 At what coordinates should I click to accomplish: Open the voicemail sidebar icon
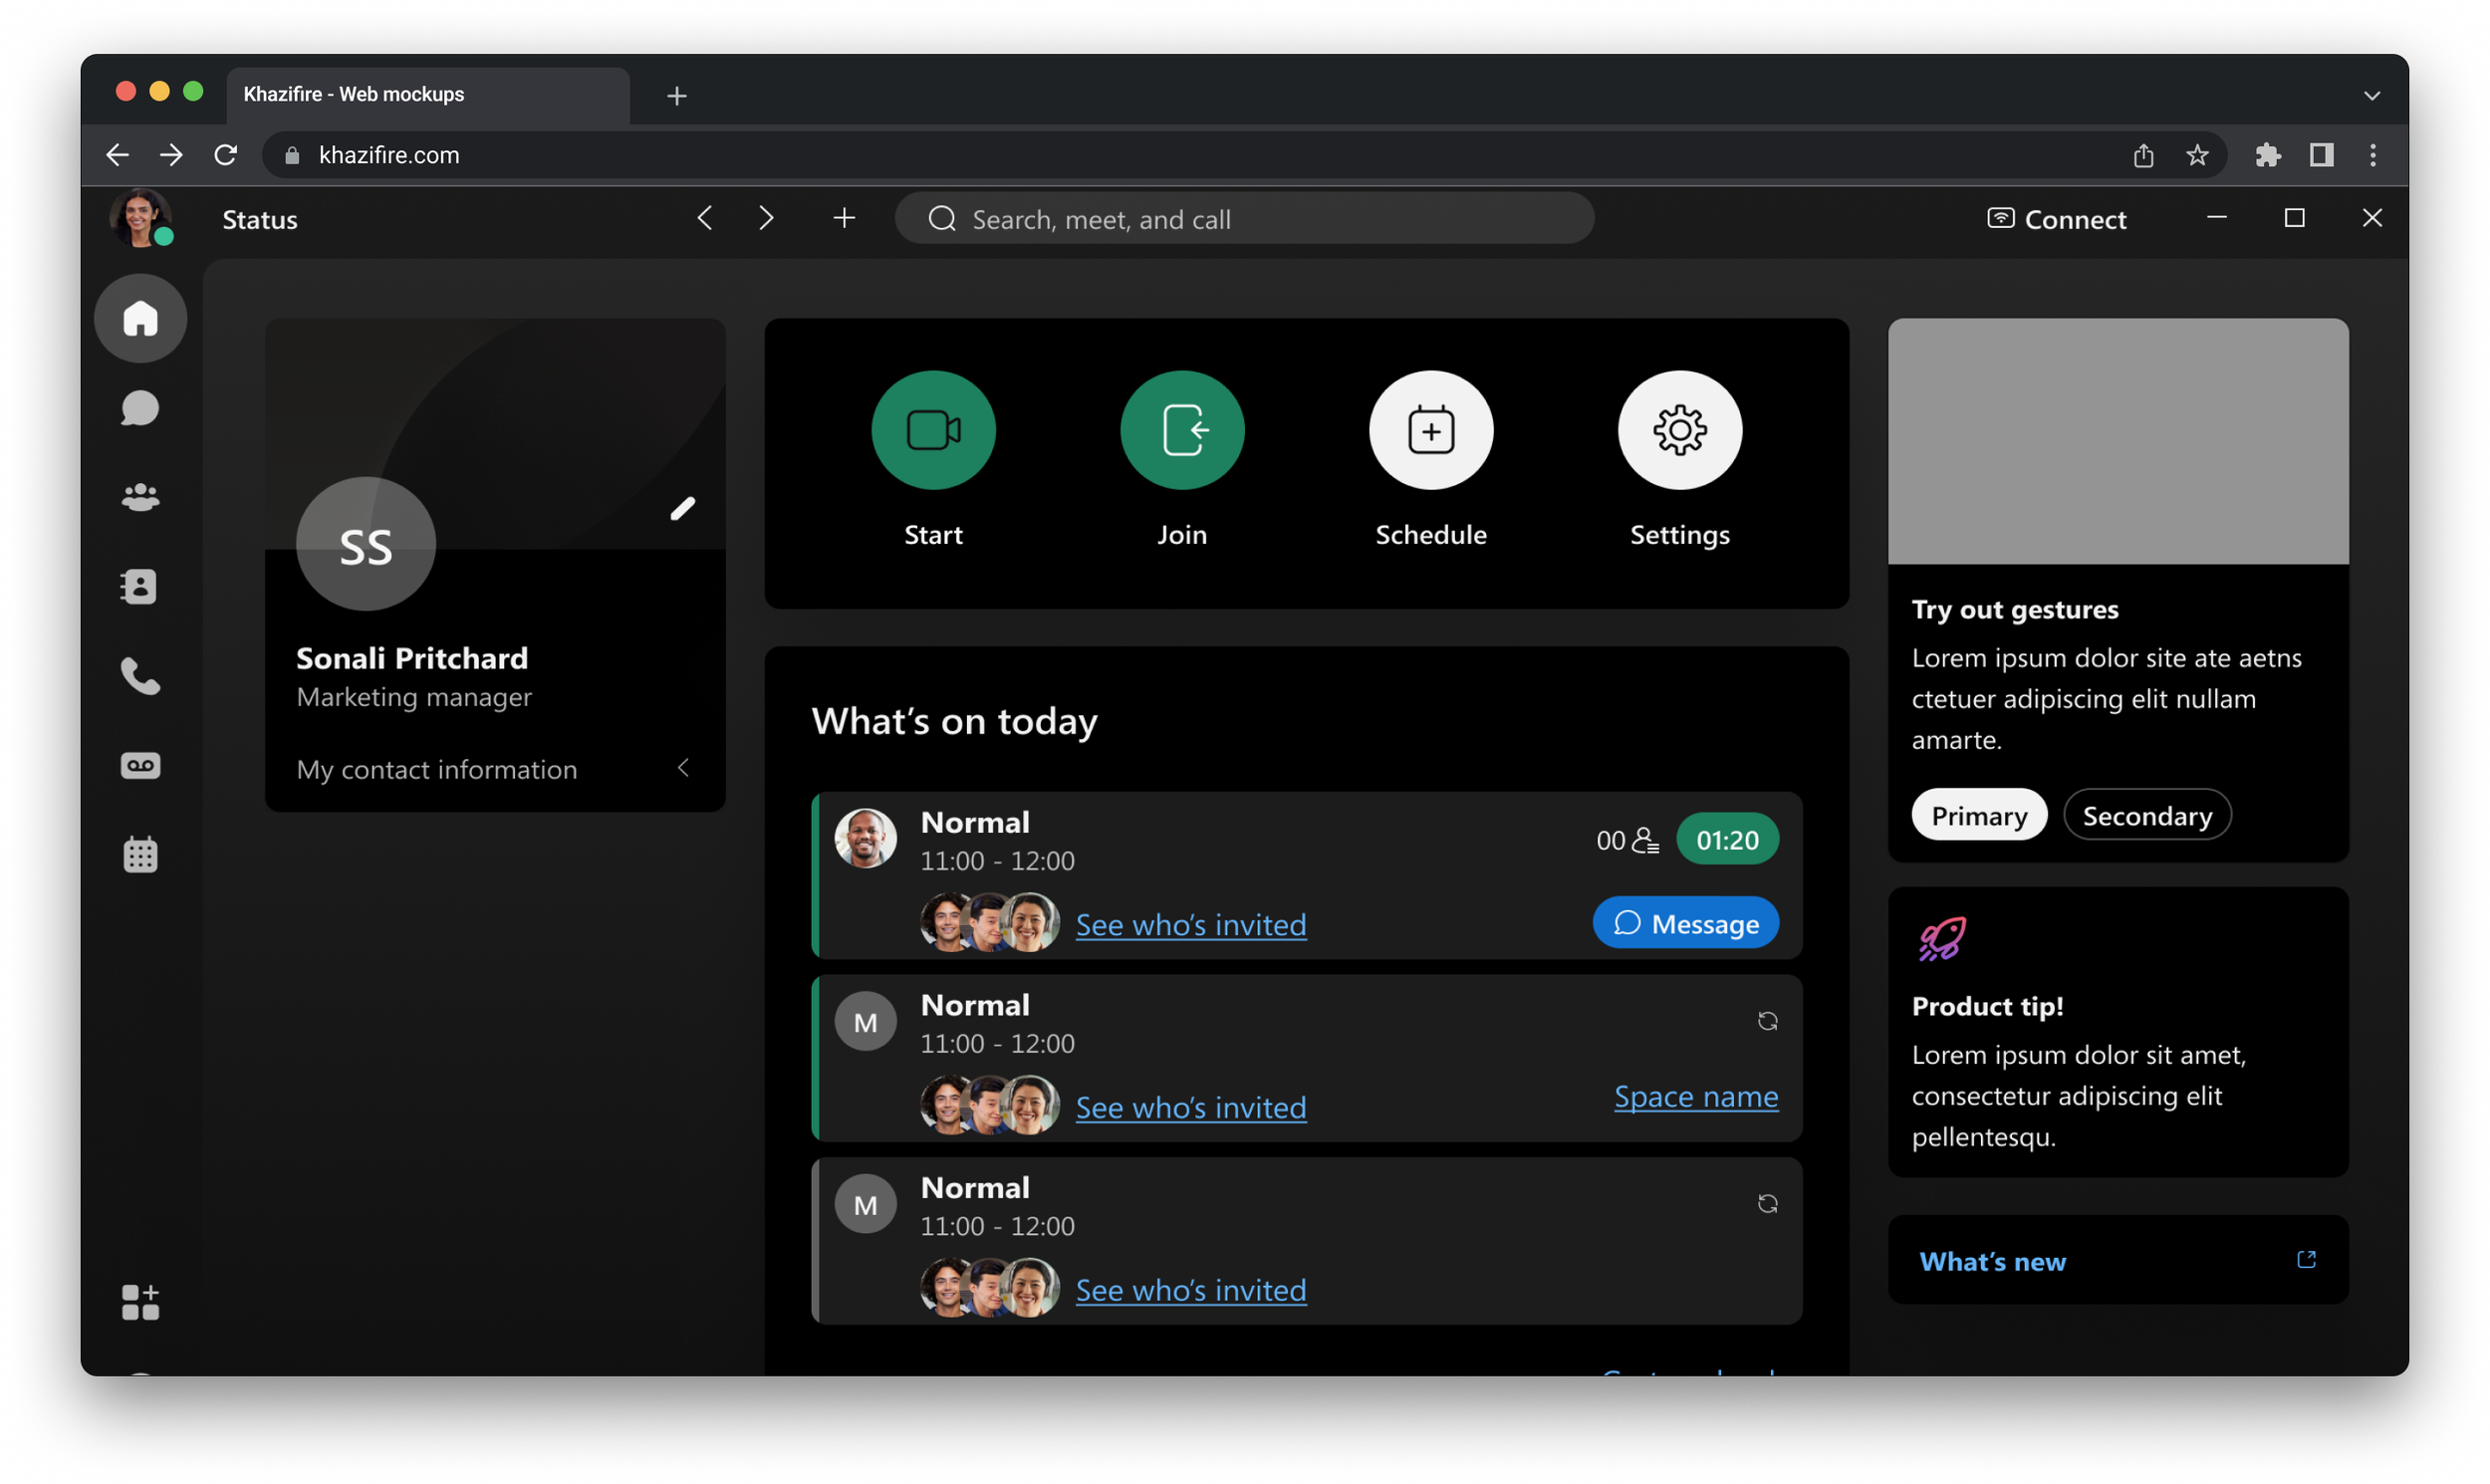[140, 765]
